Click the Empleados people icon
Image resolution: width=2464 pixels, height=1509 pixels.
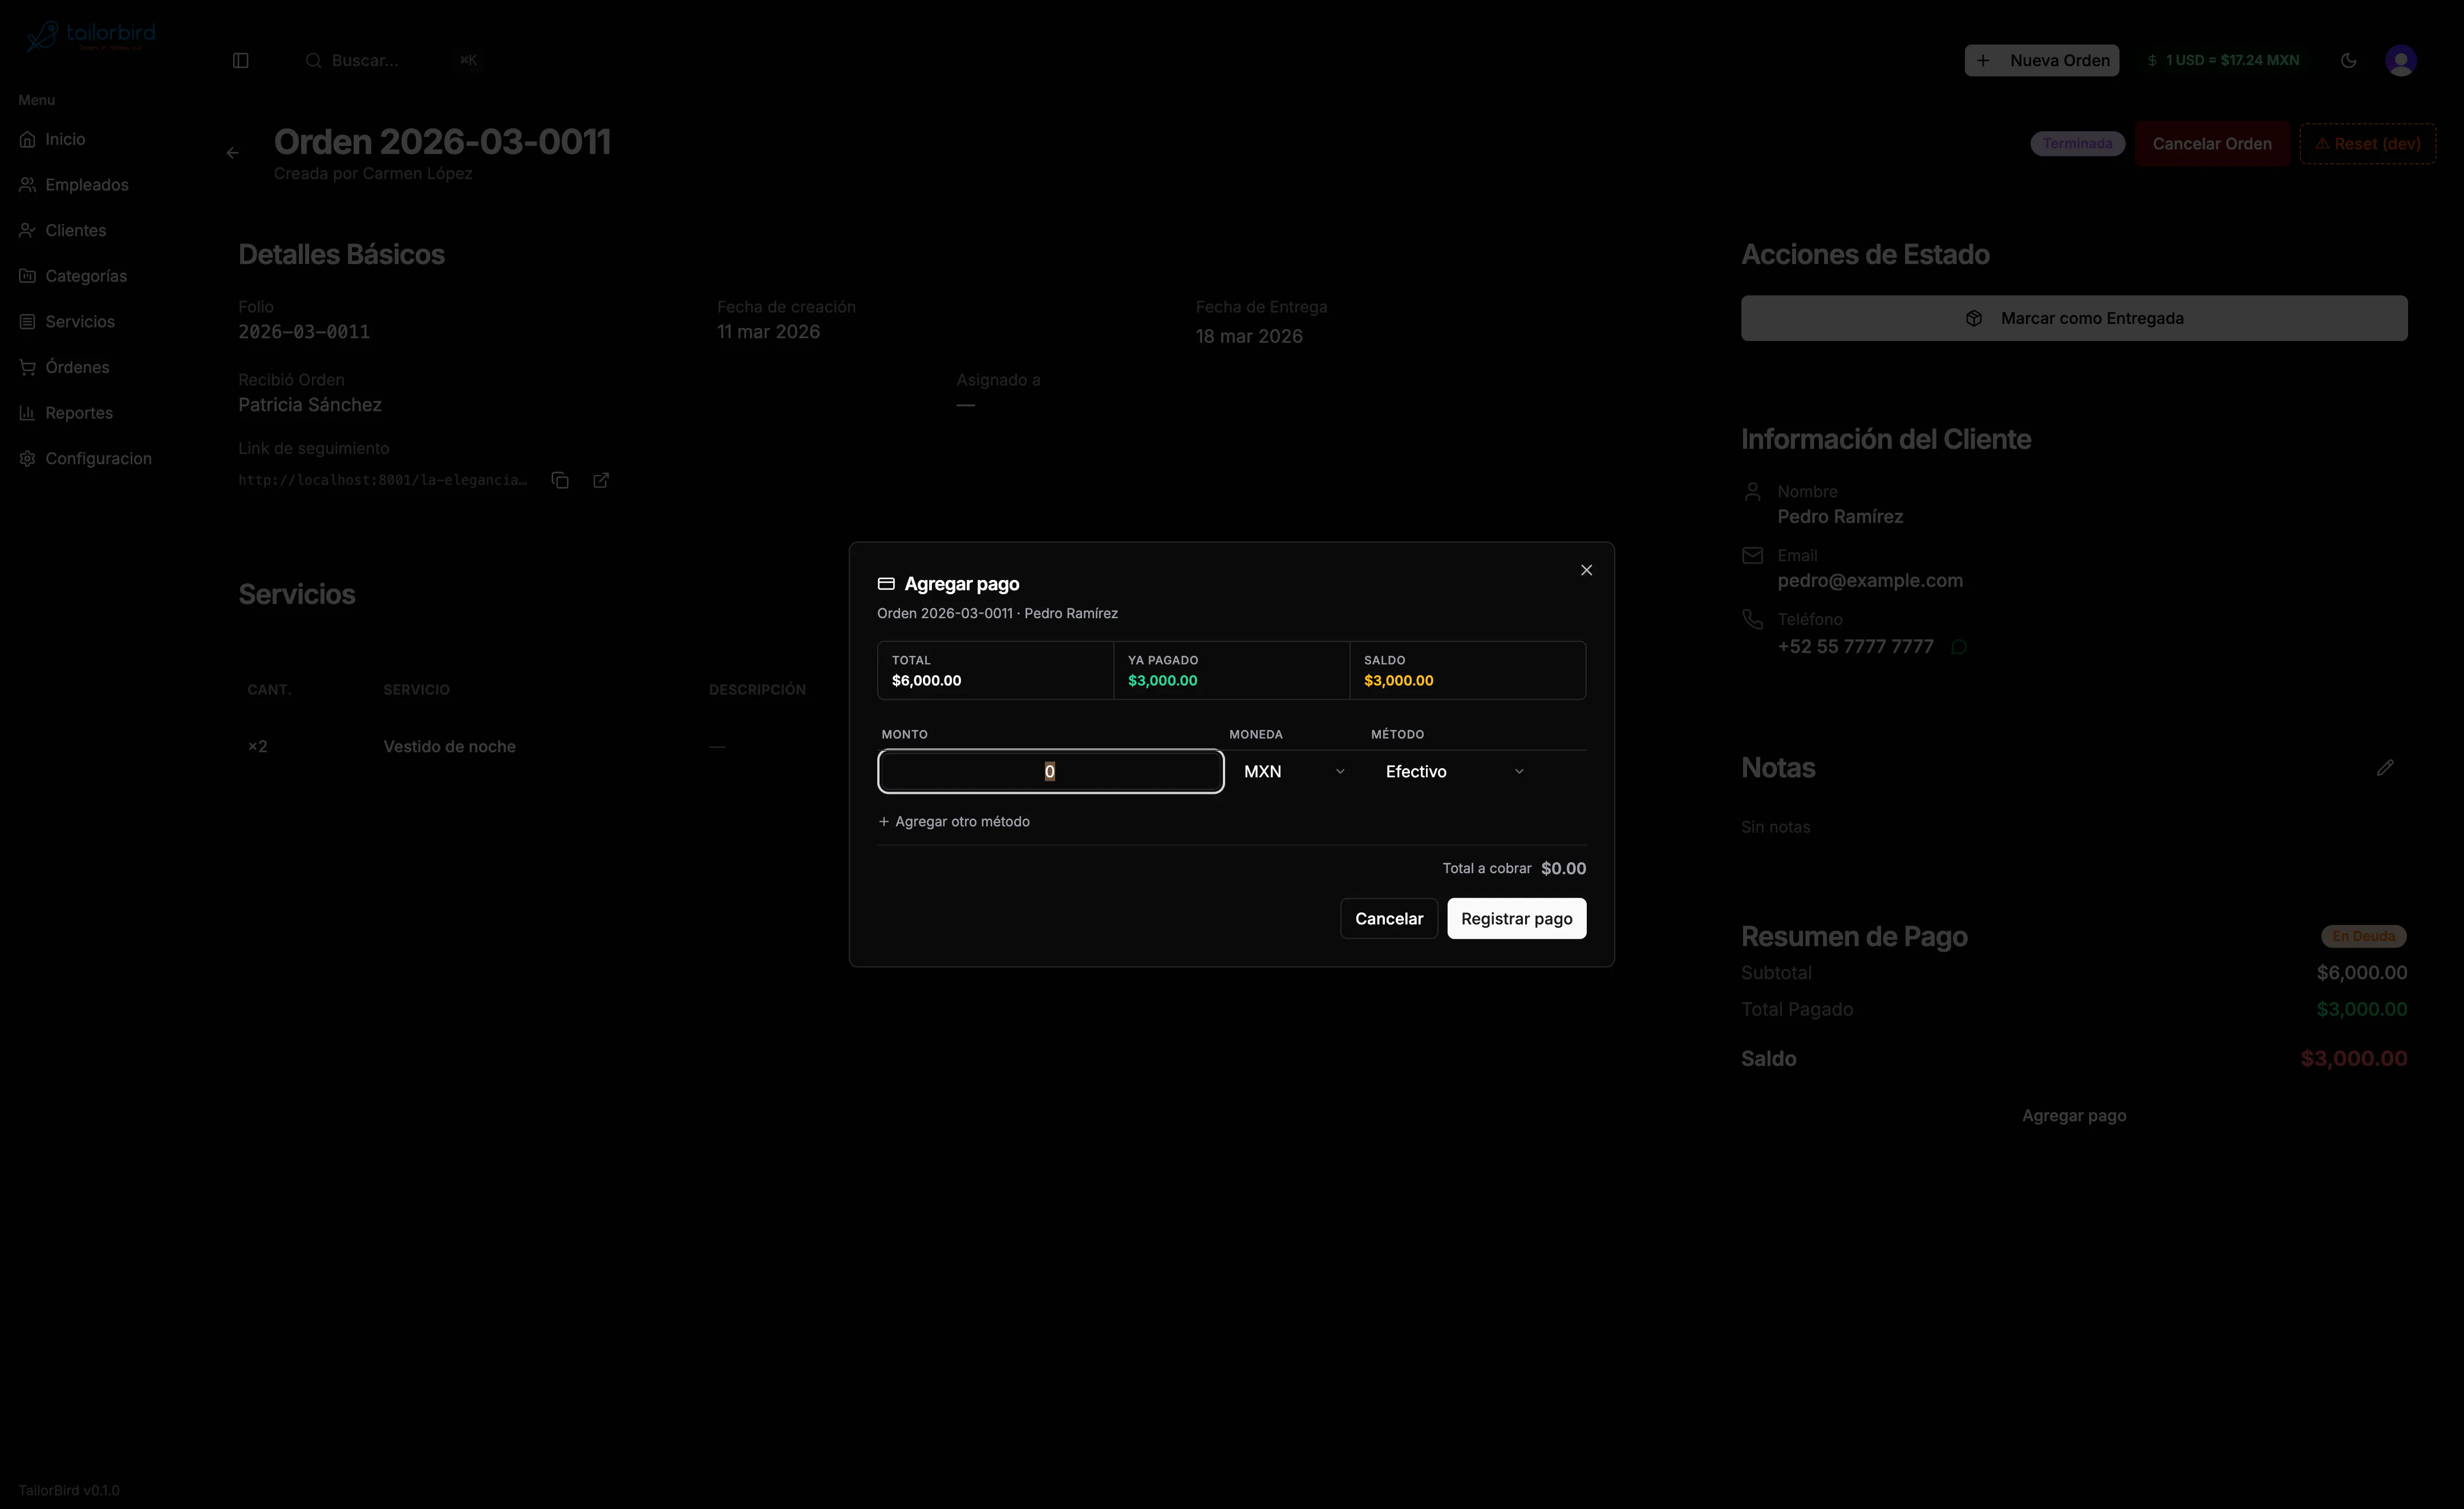pos(27,185)
